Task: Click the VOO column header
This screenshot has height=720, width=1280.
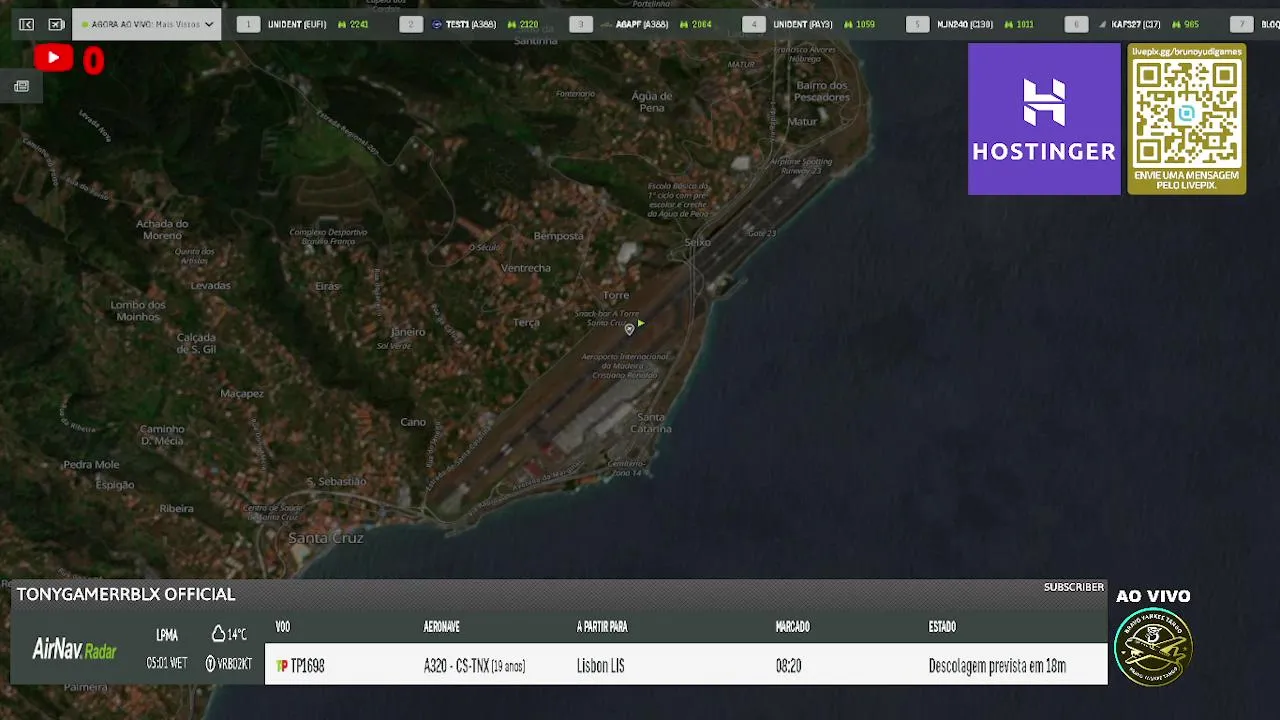Action: pos(283,627)
